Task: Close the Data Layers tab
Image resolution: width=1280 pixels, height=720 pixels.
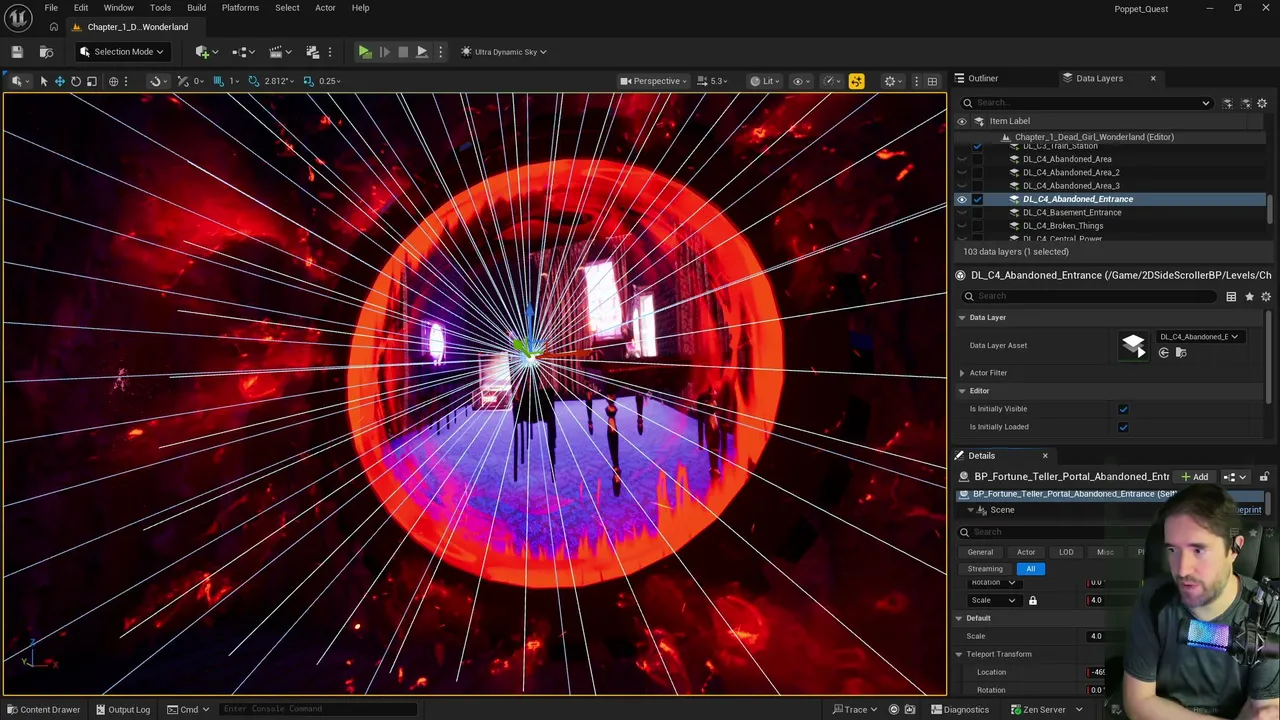Action: [1152, 78]
